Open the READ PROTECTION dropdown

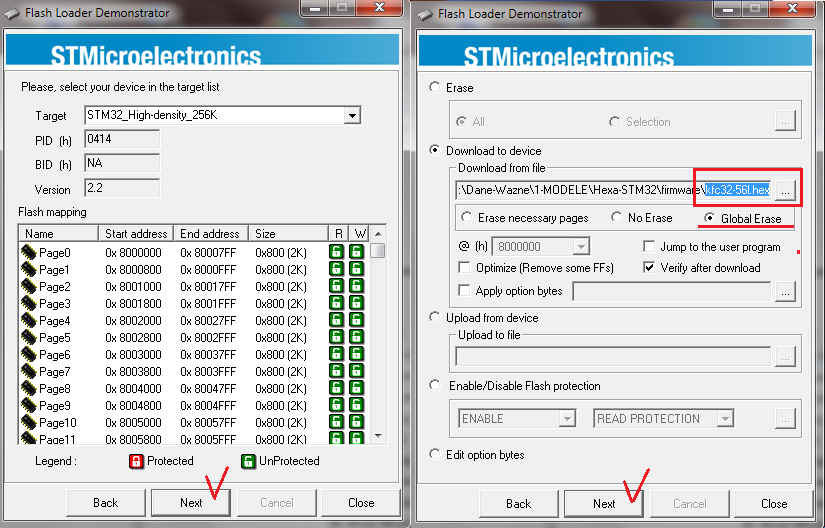(760, 419)
